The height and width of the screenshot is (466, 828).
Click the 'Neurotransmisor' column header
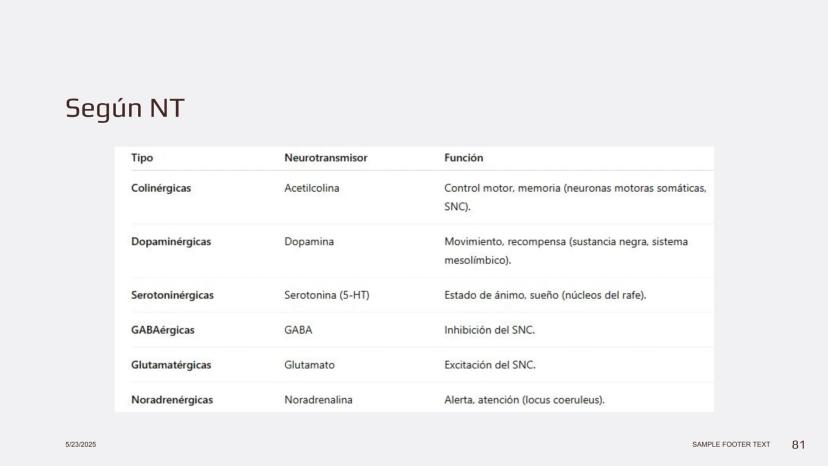[325, 158]
